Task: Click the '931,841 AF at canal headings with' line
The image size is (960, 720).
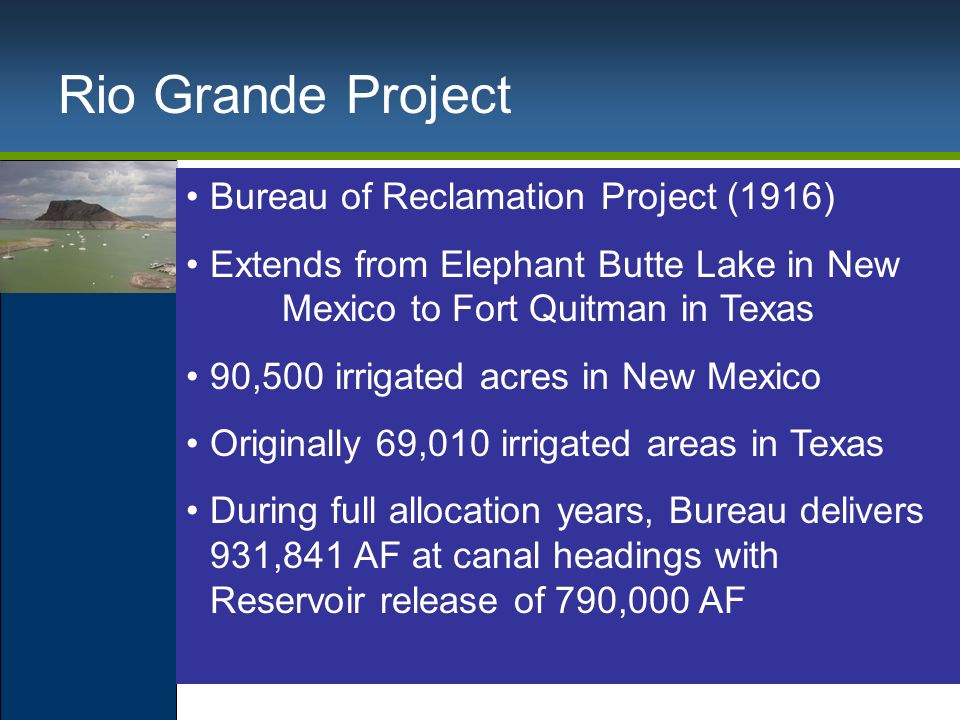Action: pos(494,556)
